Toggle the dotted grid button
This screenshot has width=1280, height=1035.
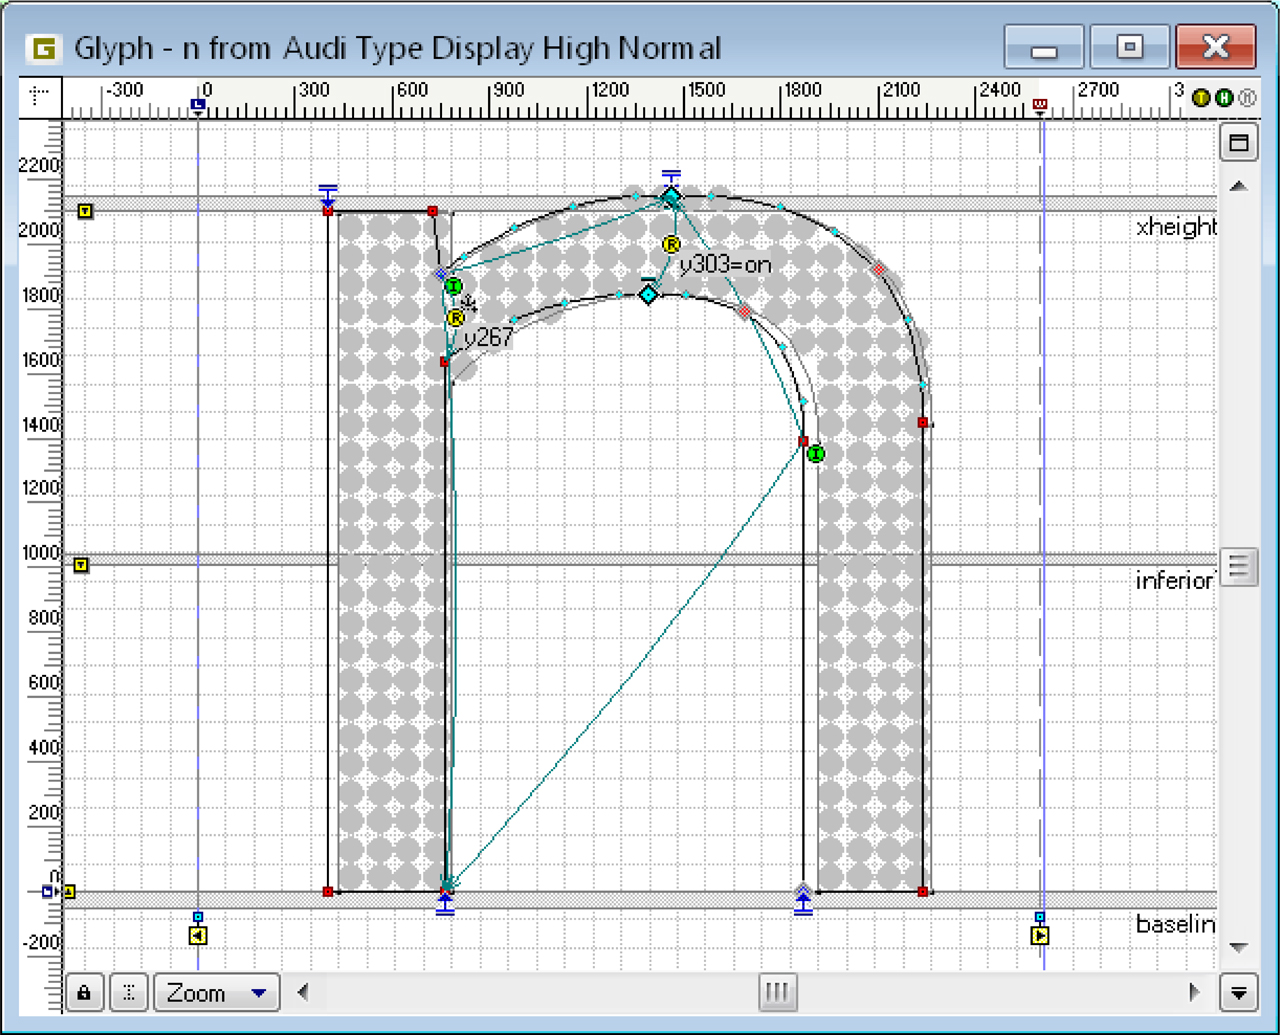tap(129, 993)
